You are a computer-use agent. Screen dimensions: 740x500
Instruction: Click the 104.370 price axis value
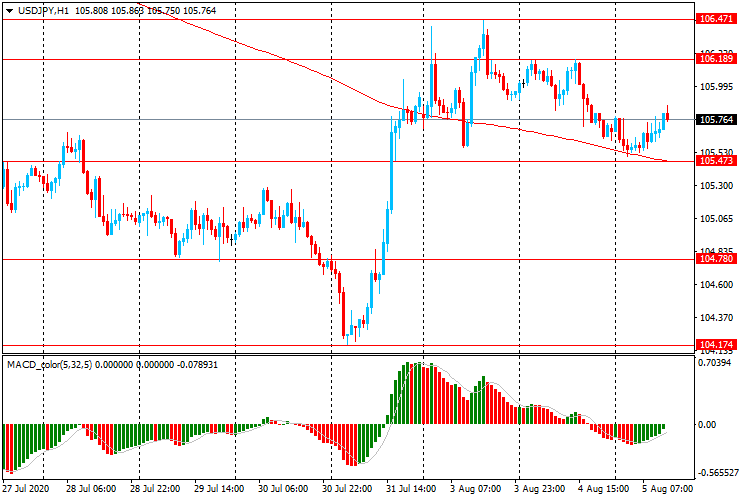716,318
